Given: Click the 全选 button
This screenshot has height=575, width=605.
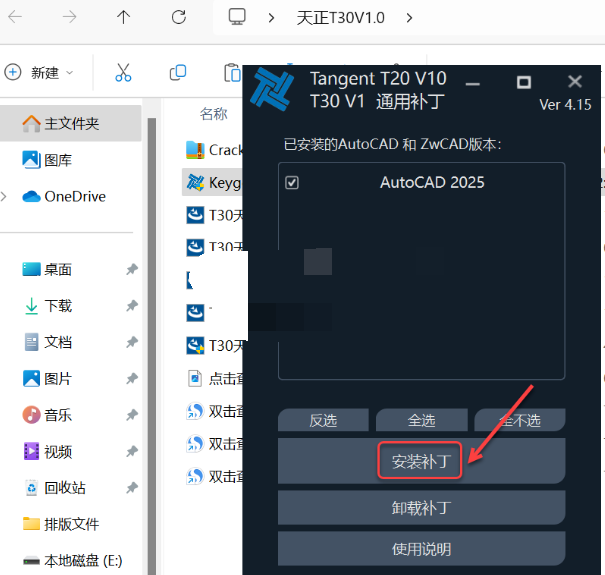Looking at the screenshot, I should pyautogui.click(x=421, y=420).
